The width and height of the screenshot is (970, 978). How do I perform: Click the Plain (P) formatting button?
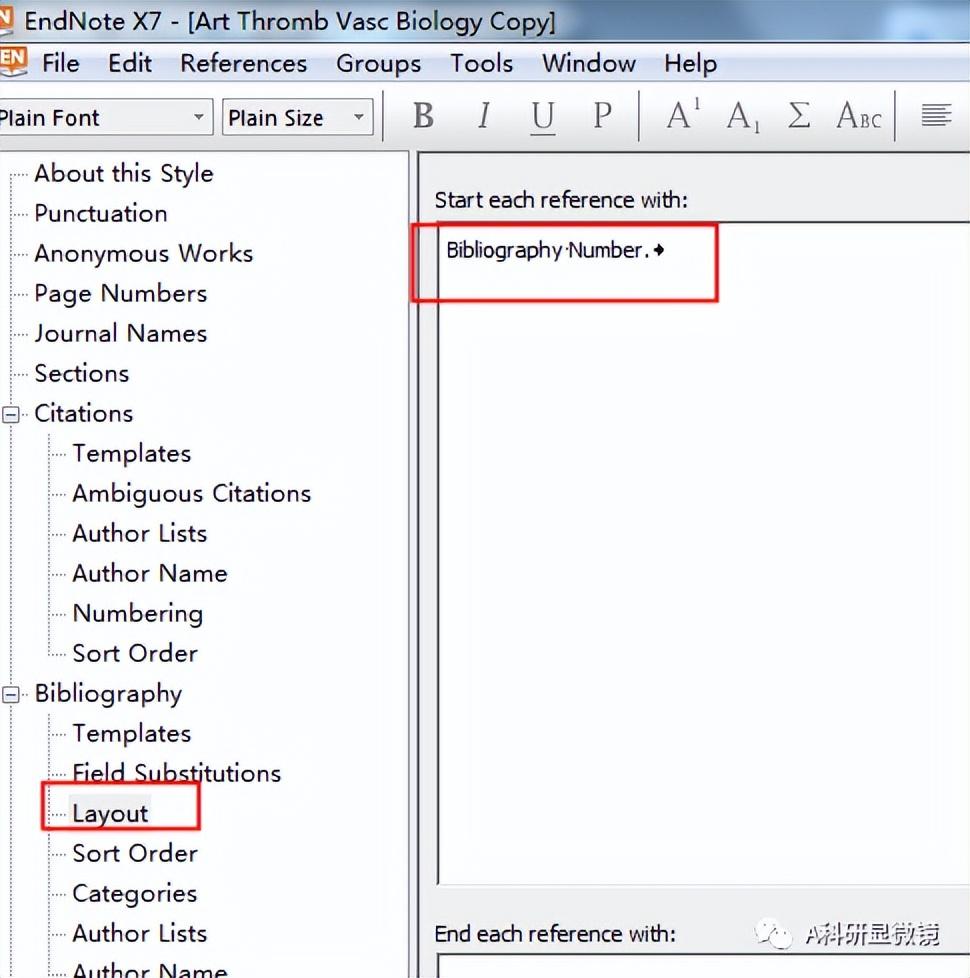(x=602, y=115)
